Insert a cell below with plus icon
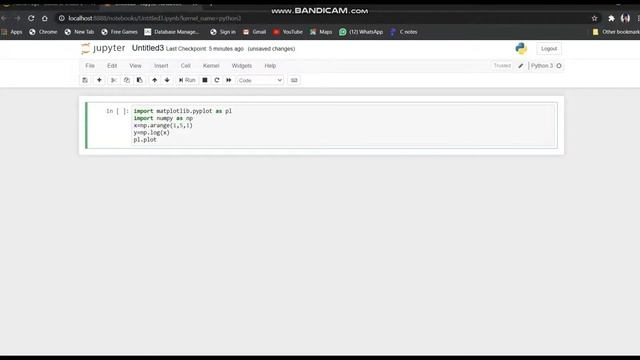 [99, 80]
